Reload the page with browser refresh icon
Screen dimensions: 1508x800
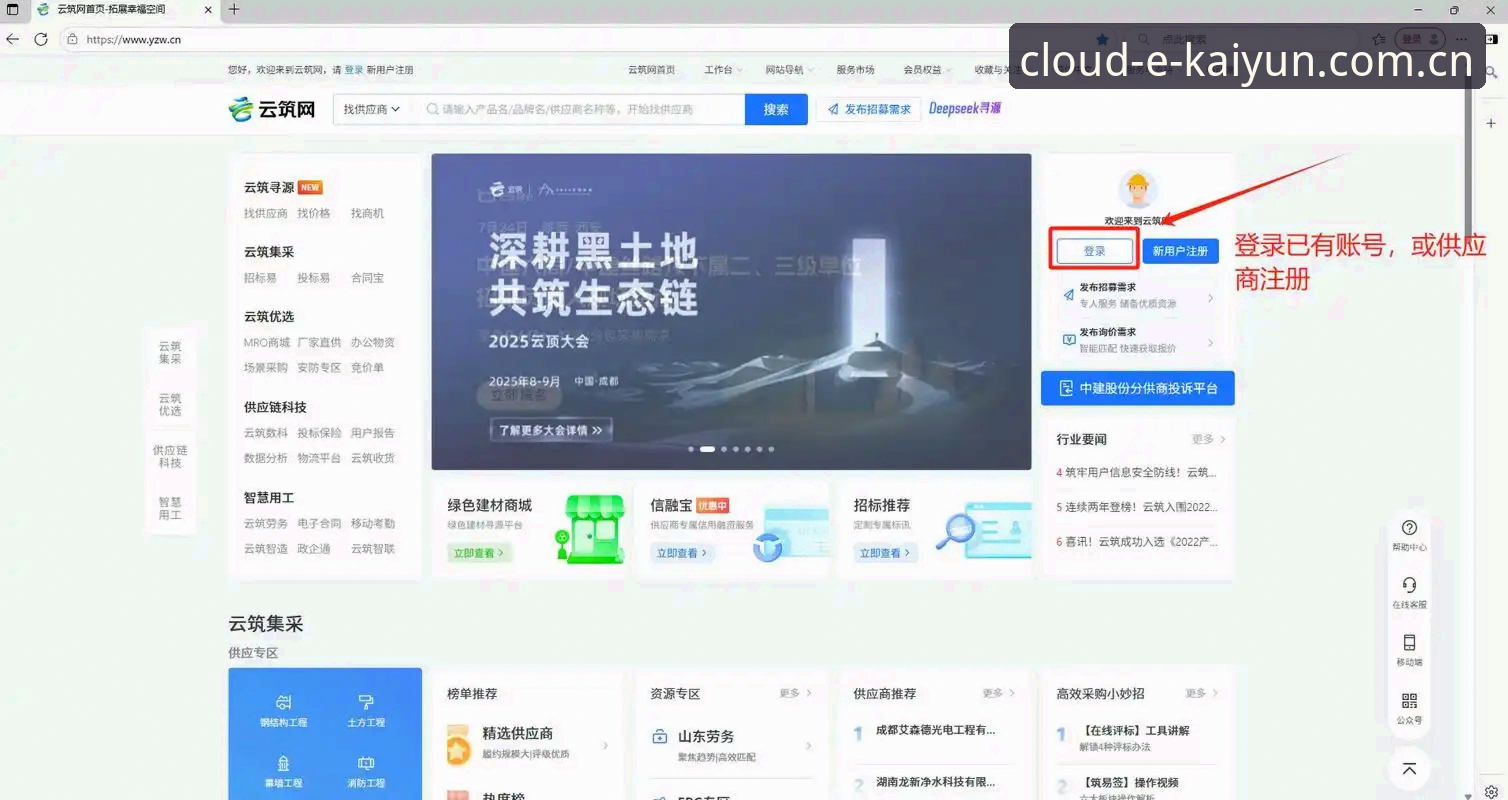tap(41, 39)
